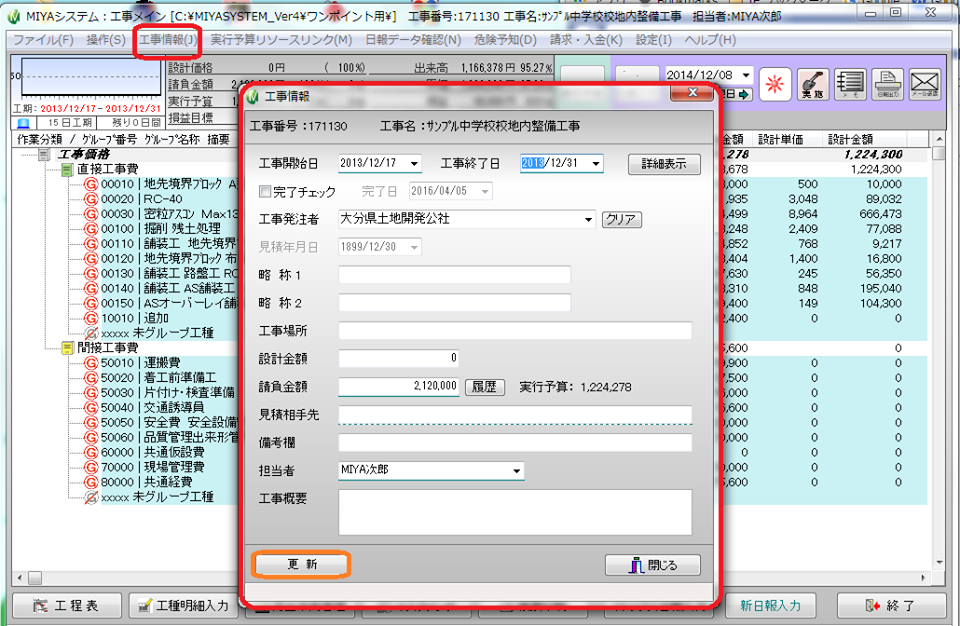Expand the 工事発注者 combo box
The width and height of the screenshot is (960, 626).
click(x=588, y=219)
